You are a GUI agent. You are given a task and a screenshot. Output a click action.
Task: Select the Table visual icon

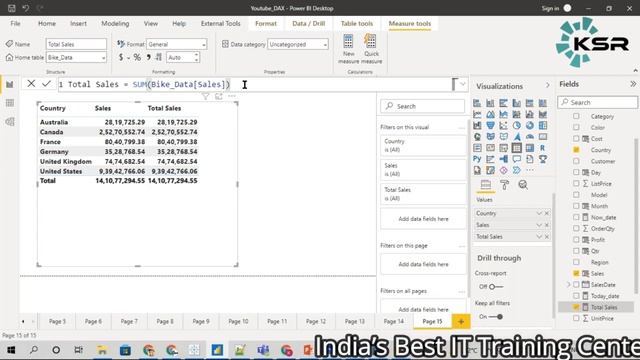click(x=516, y=148)
